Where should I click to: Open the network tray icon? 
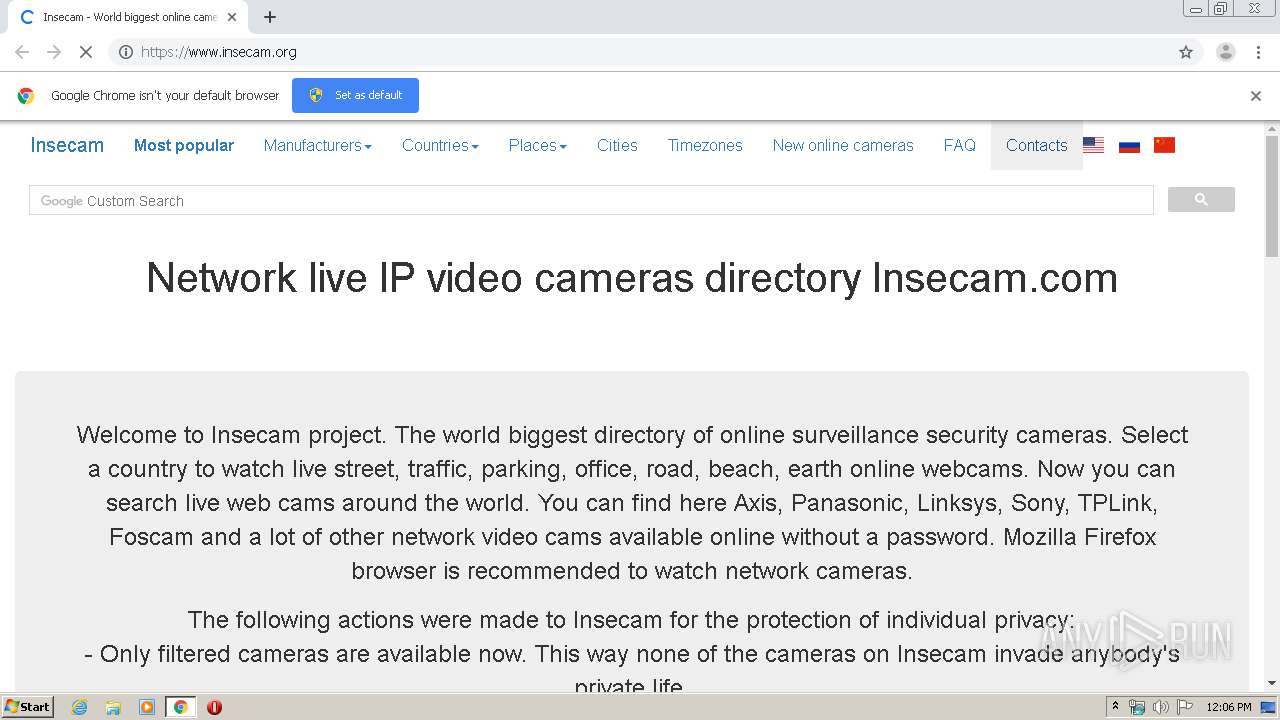(1137, 707)
